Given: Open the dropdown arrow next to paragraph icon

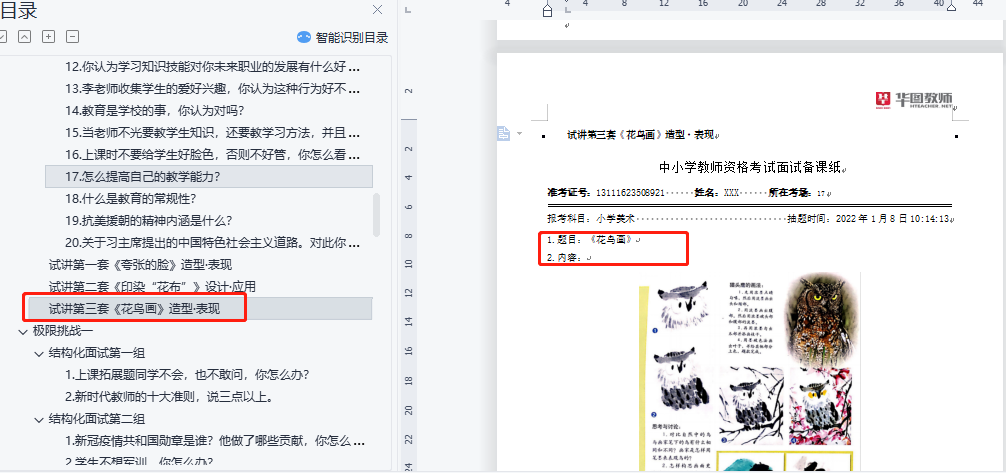Looking at the screenshot, I should tap(518, 134).
